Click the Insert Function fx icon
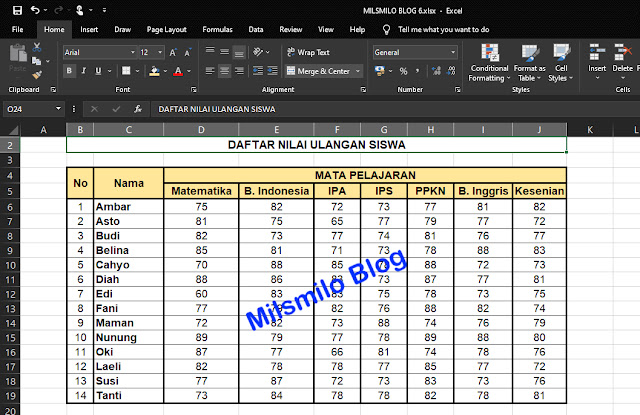640x415 pixels. 138,109
